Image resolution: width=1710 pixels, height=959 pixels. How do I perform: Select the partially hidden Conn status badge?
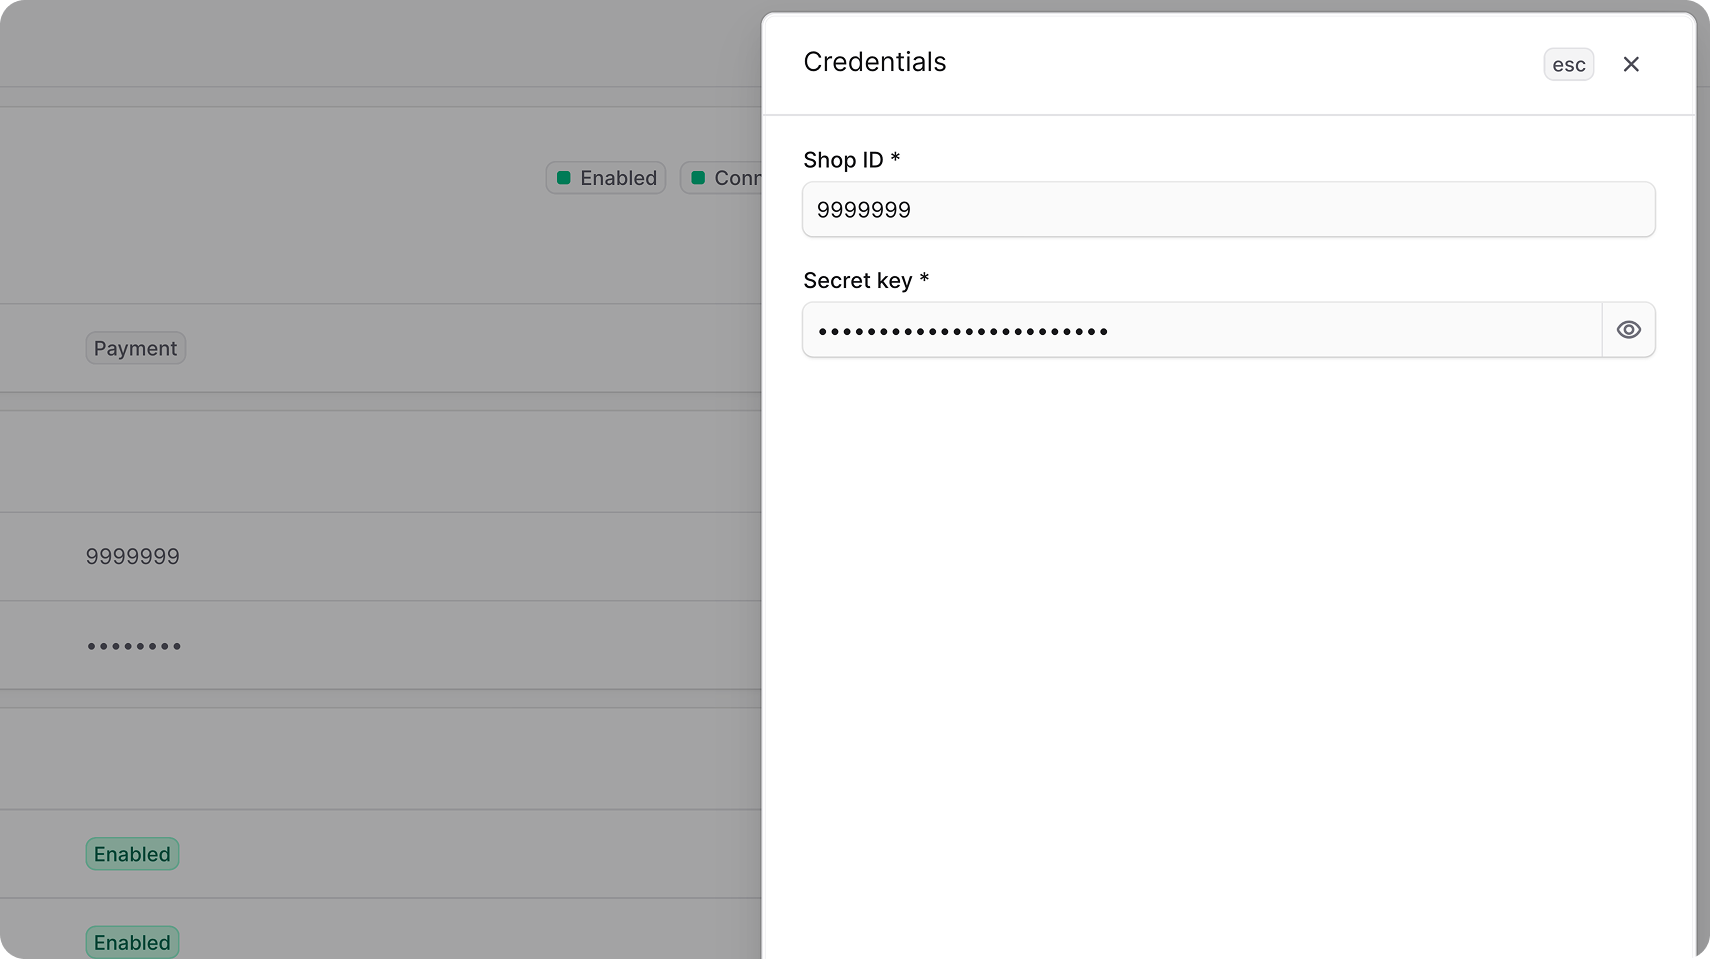pyautogui.click(x=721, y=178)
